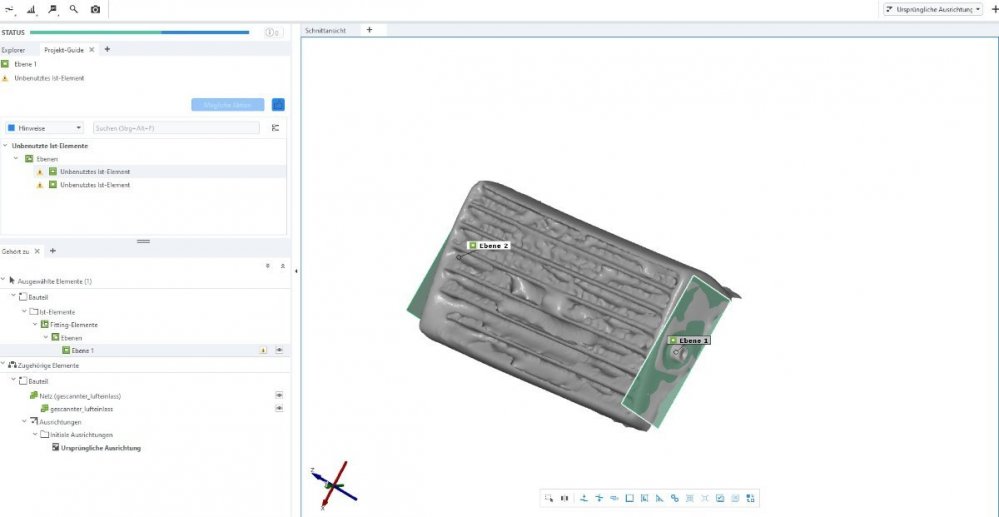Click the tree view icon beside search field

click(x=275, y=128)
